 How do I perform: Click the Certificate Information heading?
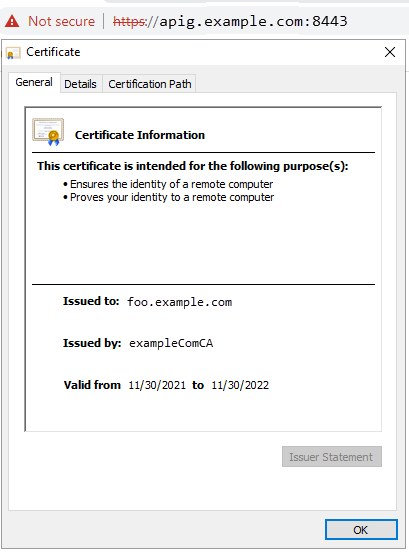140,135
